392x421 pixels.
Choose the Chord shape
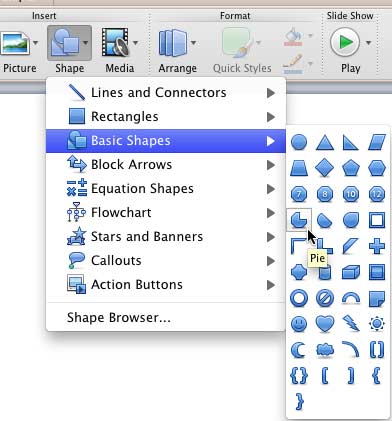pos(325,220)
